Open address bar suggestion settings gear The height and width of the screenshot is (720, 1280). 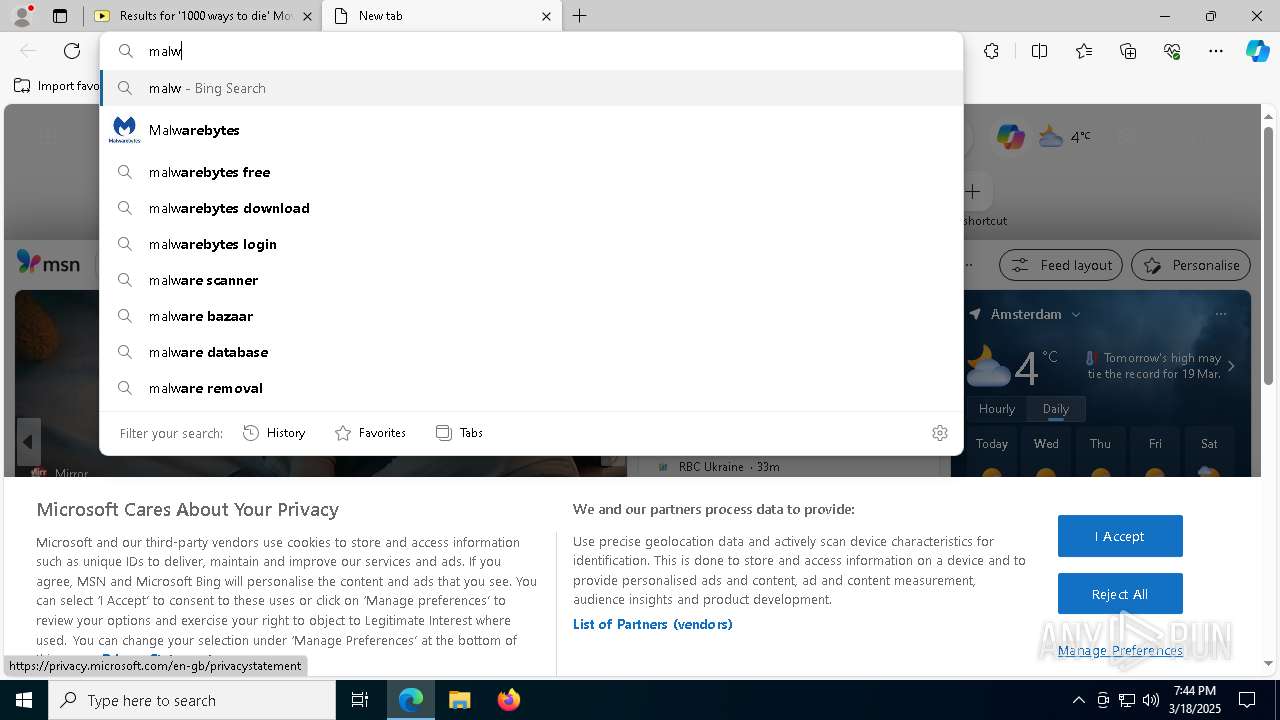(x=940, y=433)
